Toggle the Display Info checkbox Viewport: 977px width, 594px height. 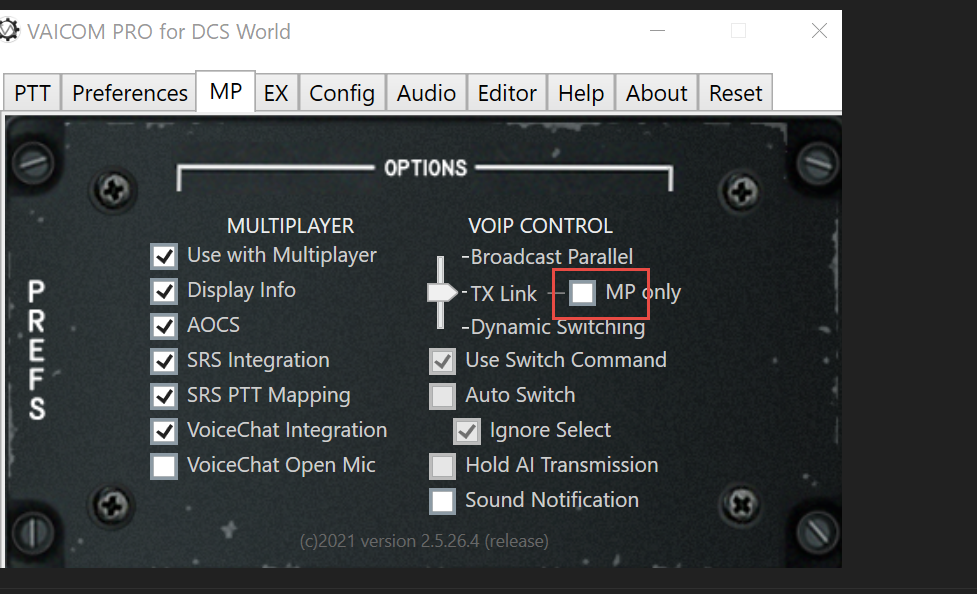(164, 291)
